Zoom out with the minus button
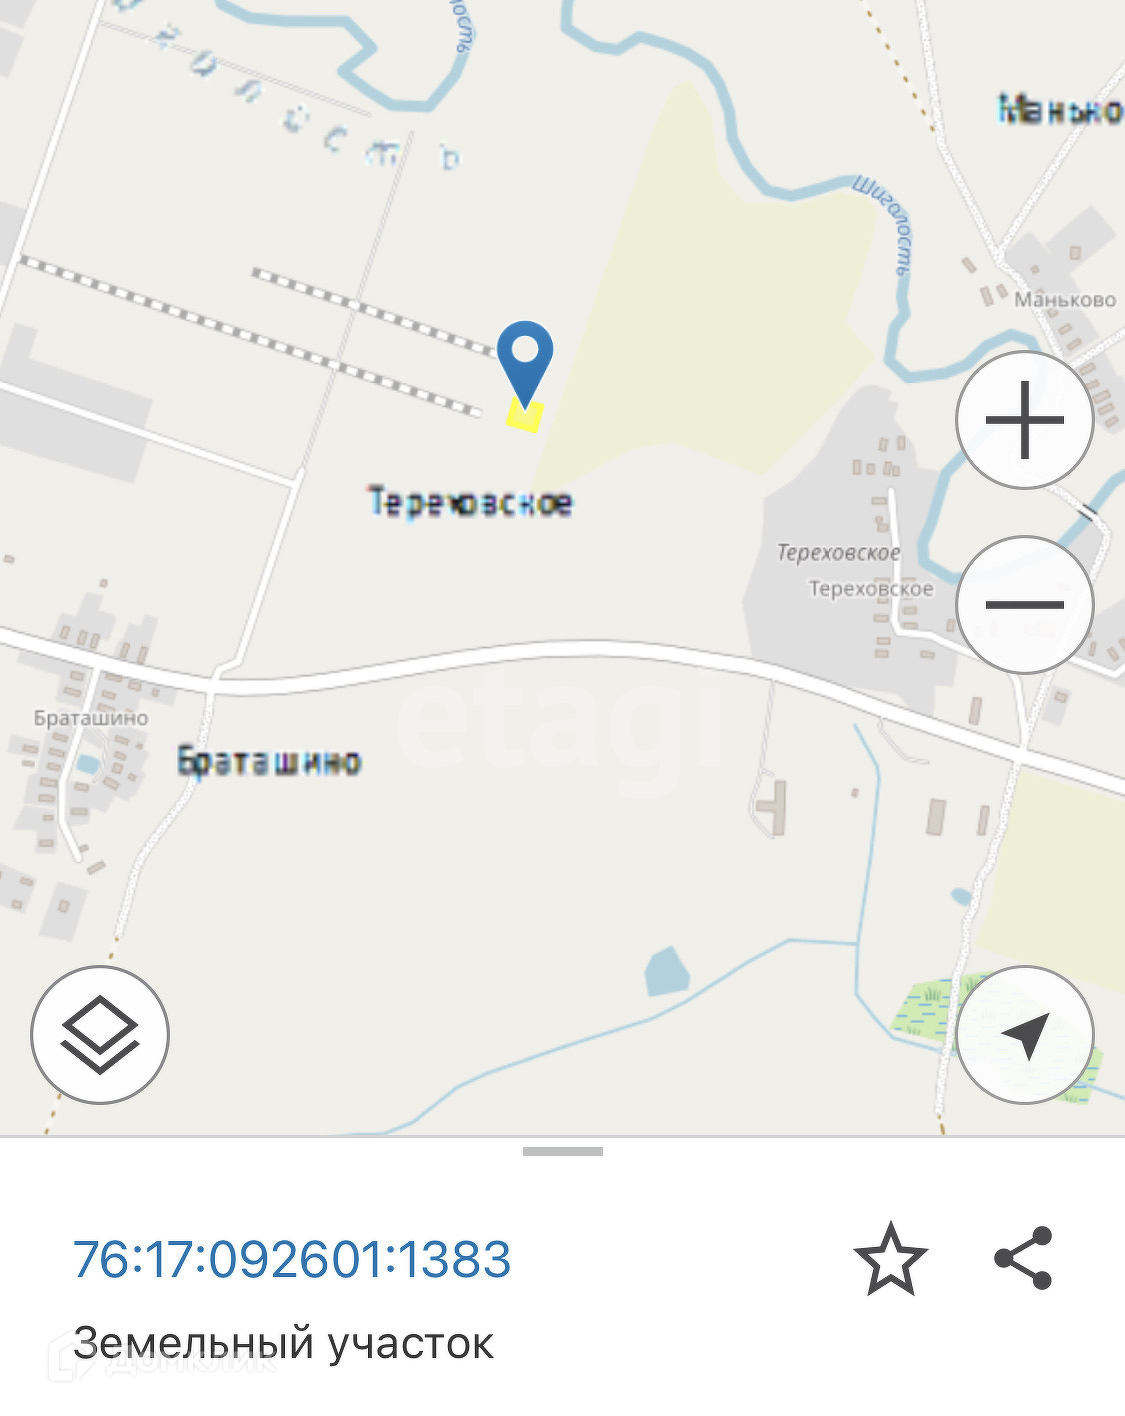The width and height of the screenshot is (1125, 1416). (x=1024, y=604)
